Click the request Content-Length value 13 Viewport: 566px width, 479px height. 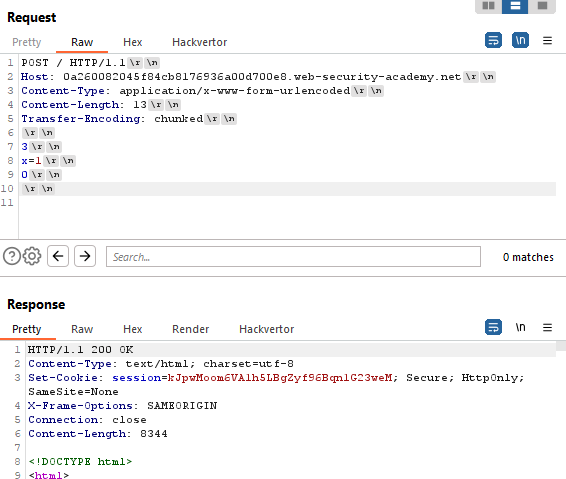pos(140,105)
